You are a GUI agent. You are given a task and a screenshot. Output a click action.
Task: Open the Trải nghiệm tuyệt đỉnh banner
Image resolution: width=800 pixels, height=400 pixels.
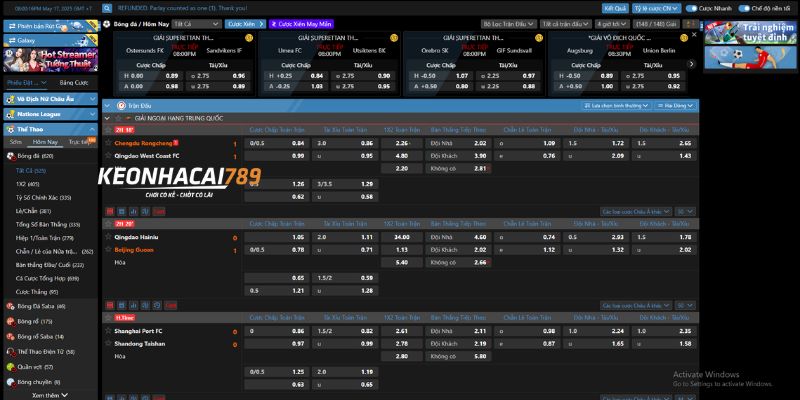tap(750, 33)
